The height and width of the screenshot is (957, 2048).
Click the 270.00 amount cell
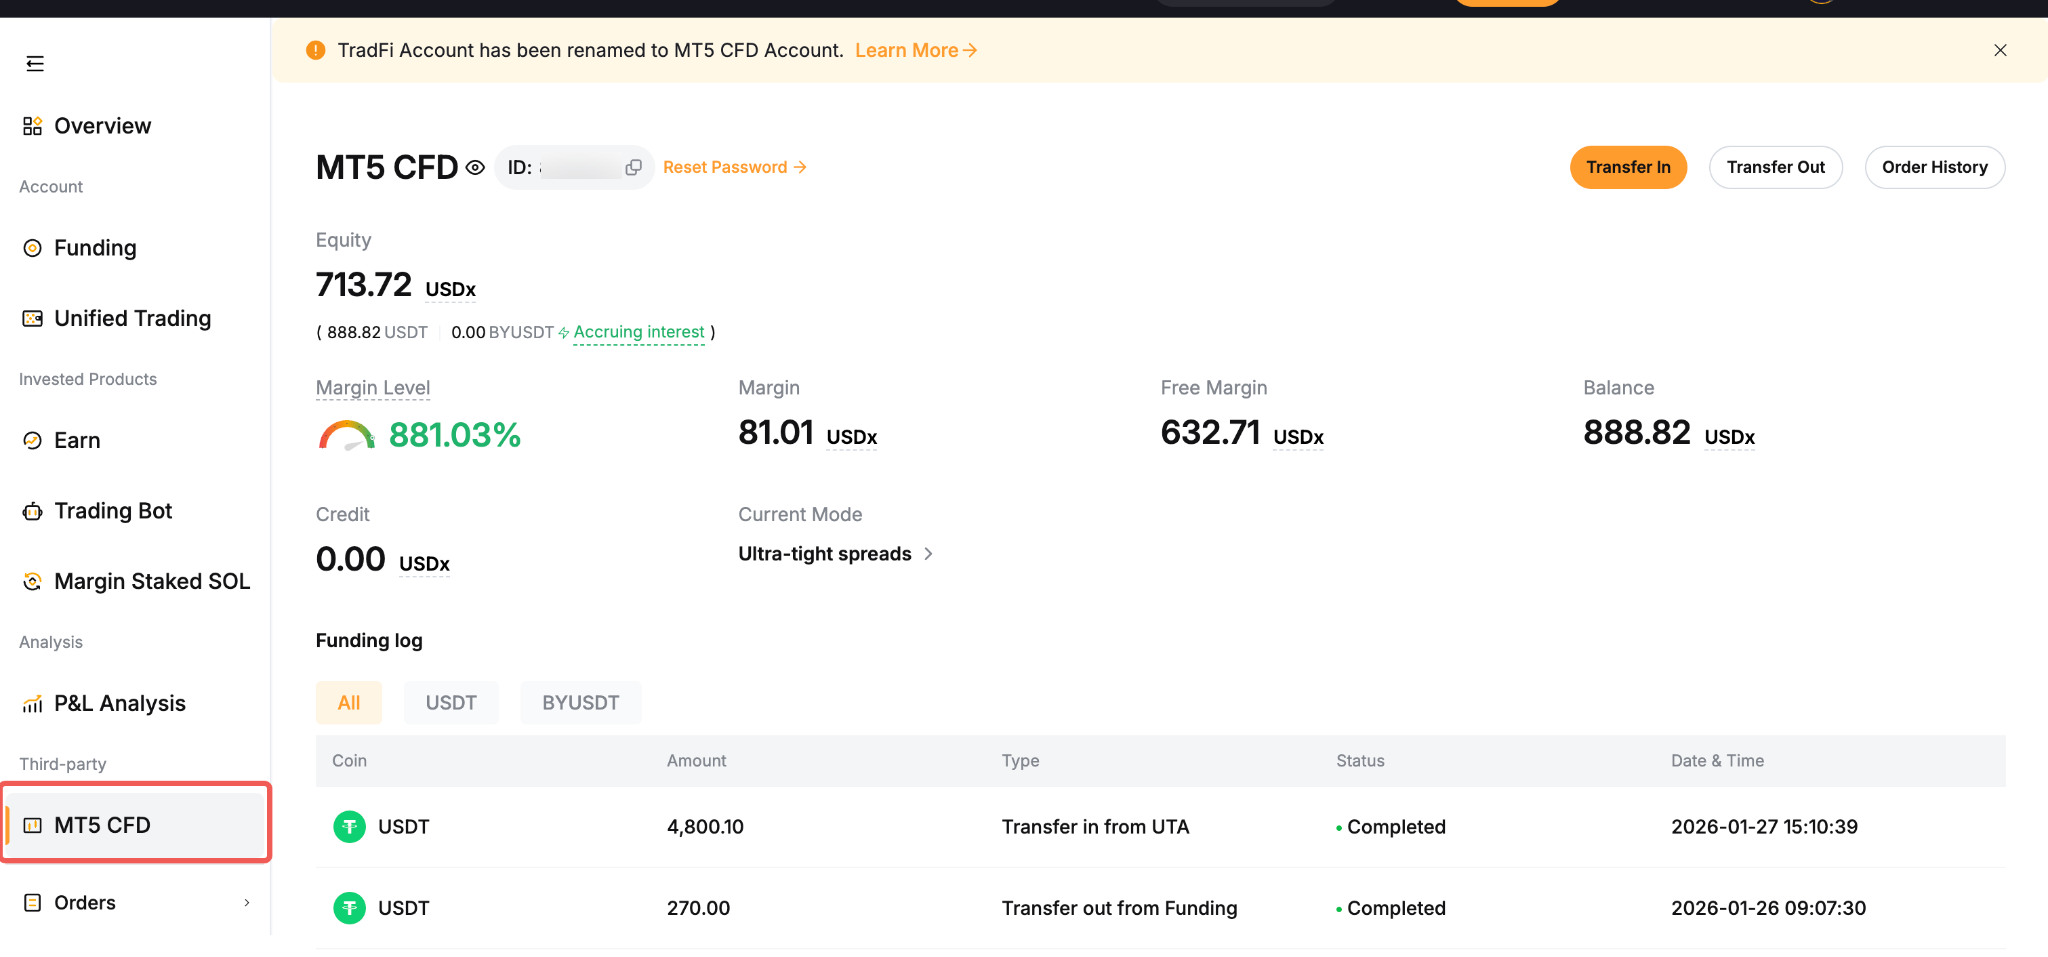coord(698,908)
